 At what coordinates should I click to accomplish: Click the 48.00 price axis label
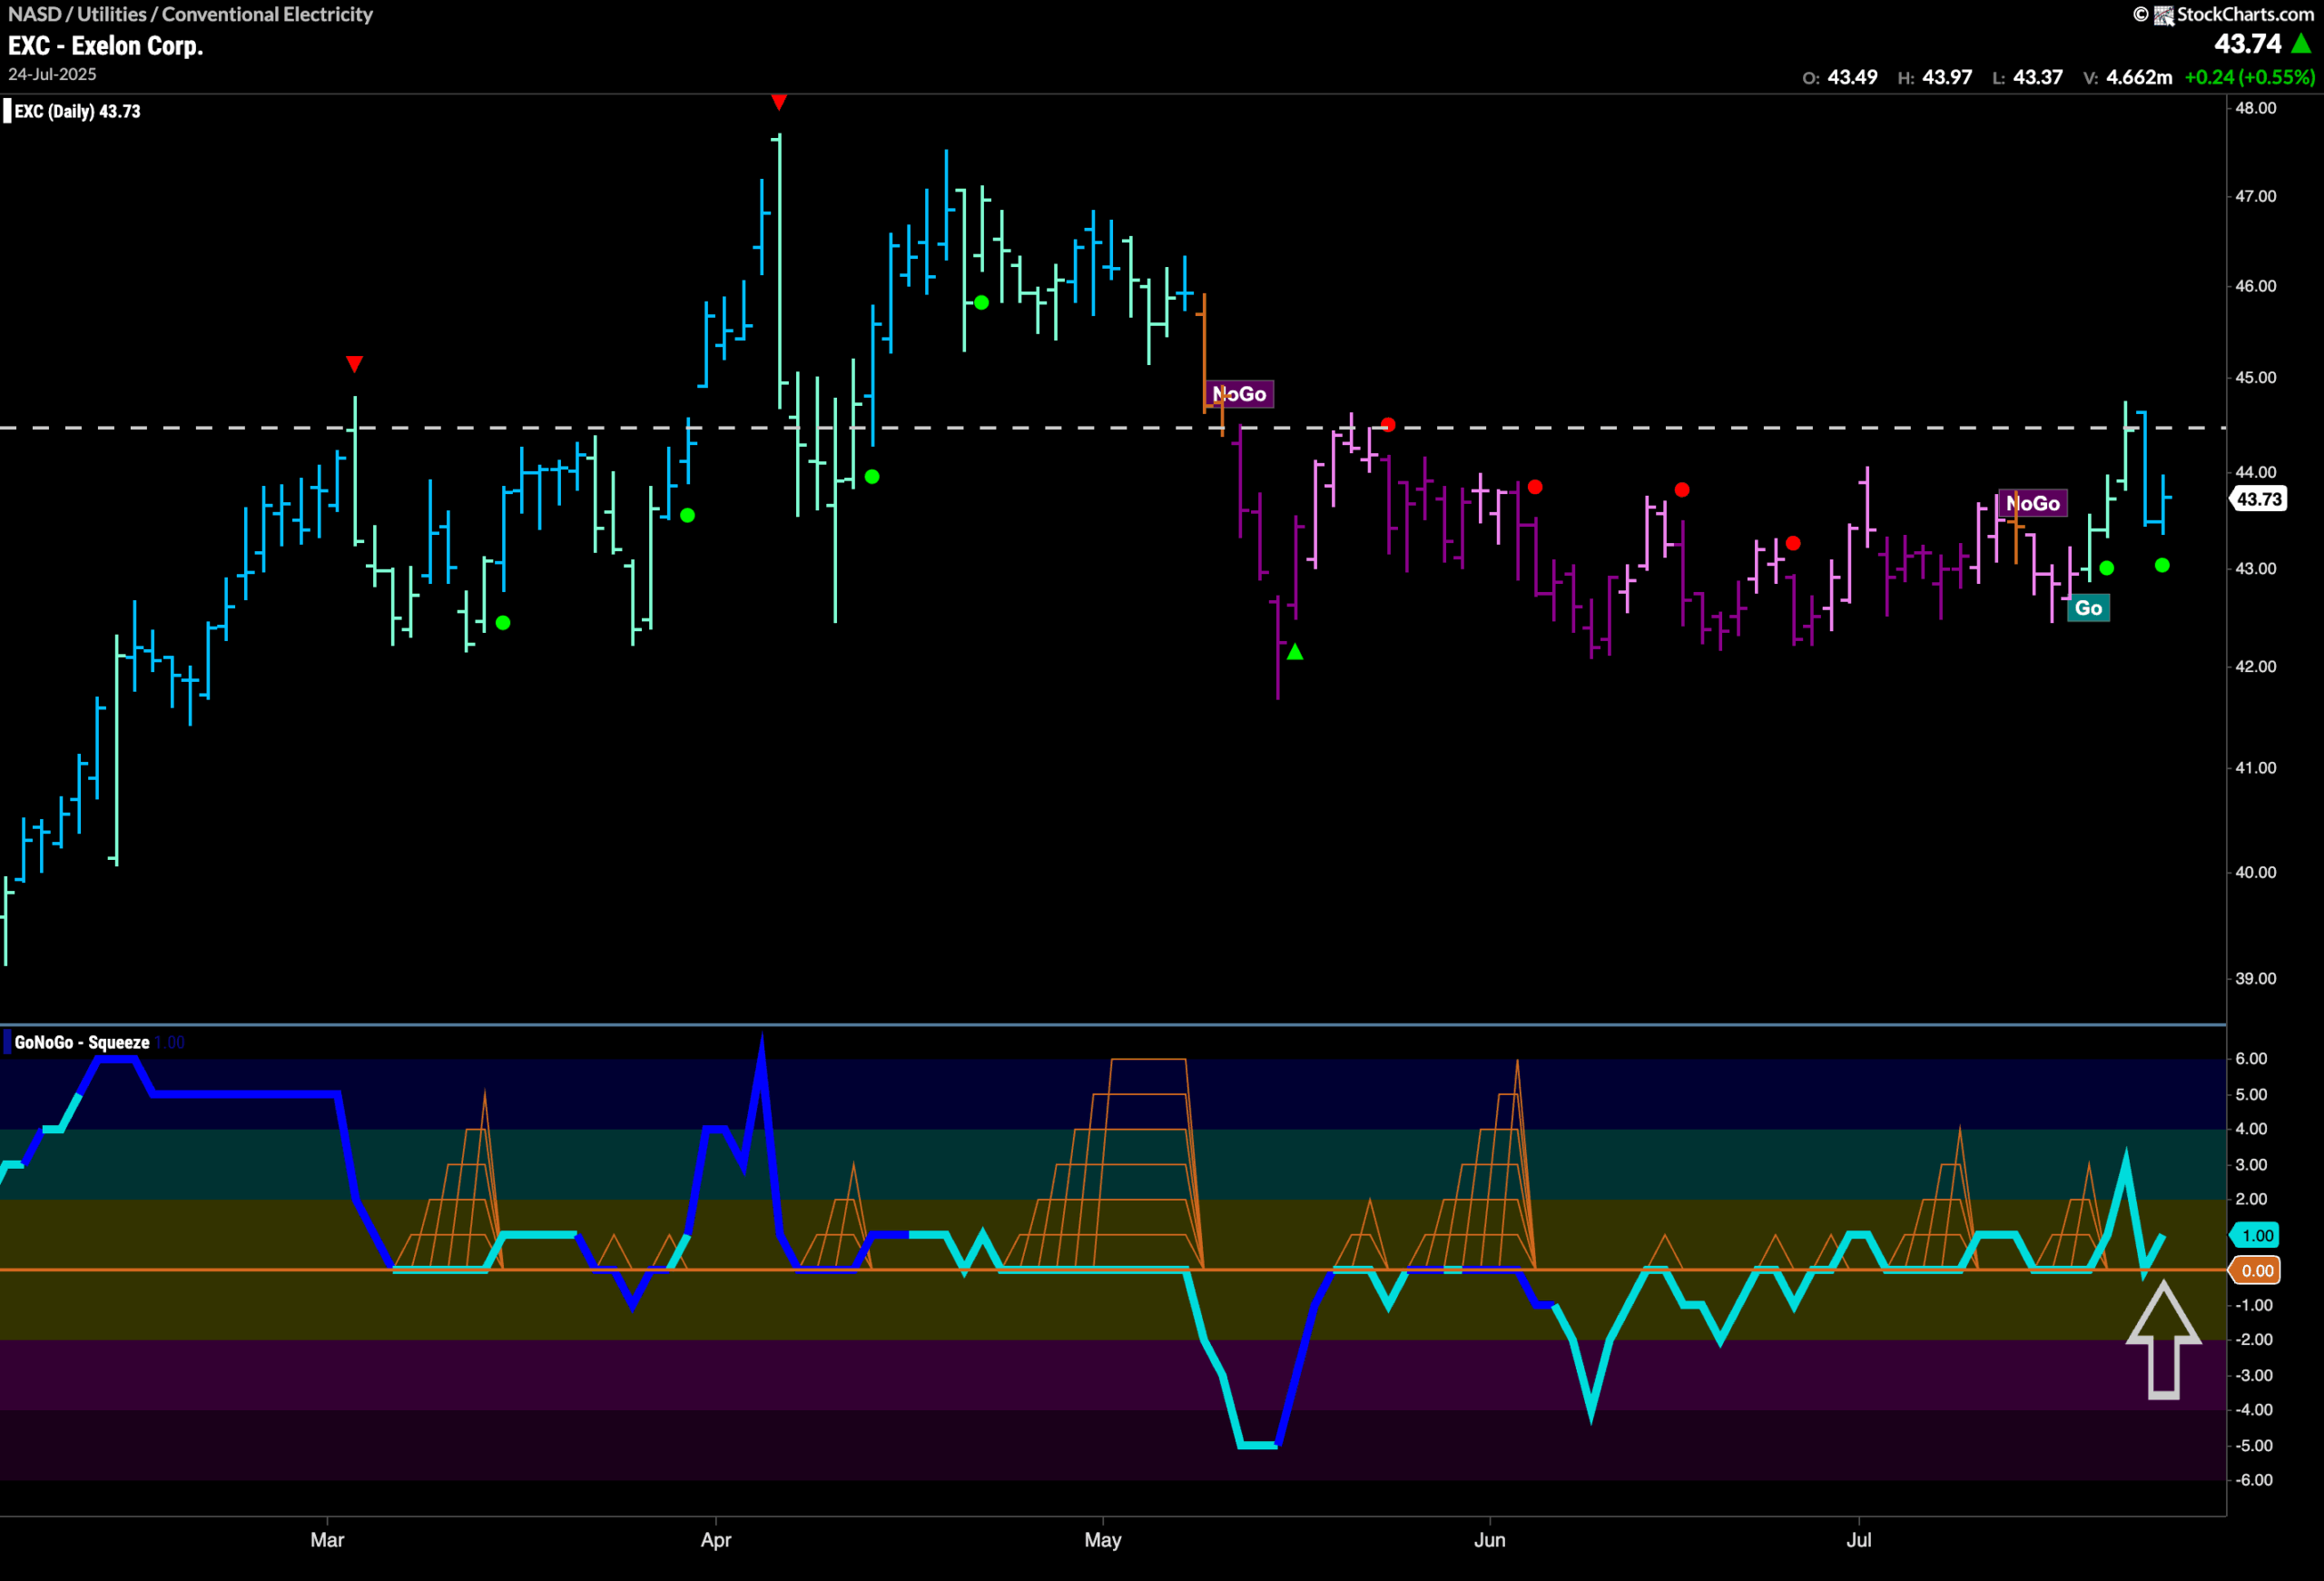pos(2256,108)
